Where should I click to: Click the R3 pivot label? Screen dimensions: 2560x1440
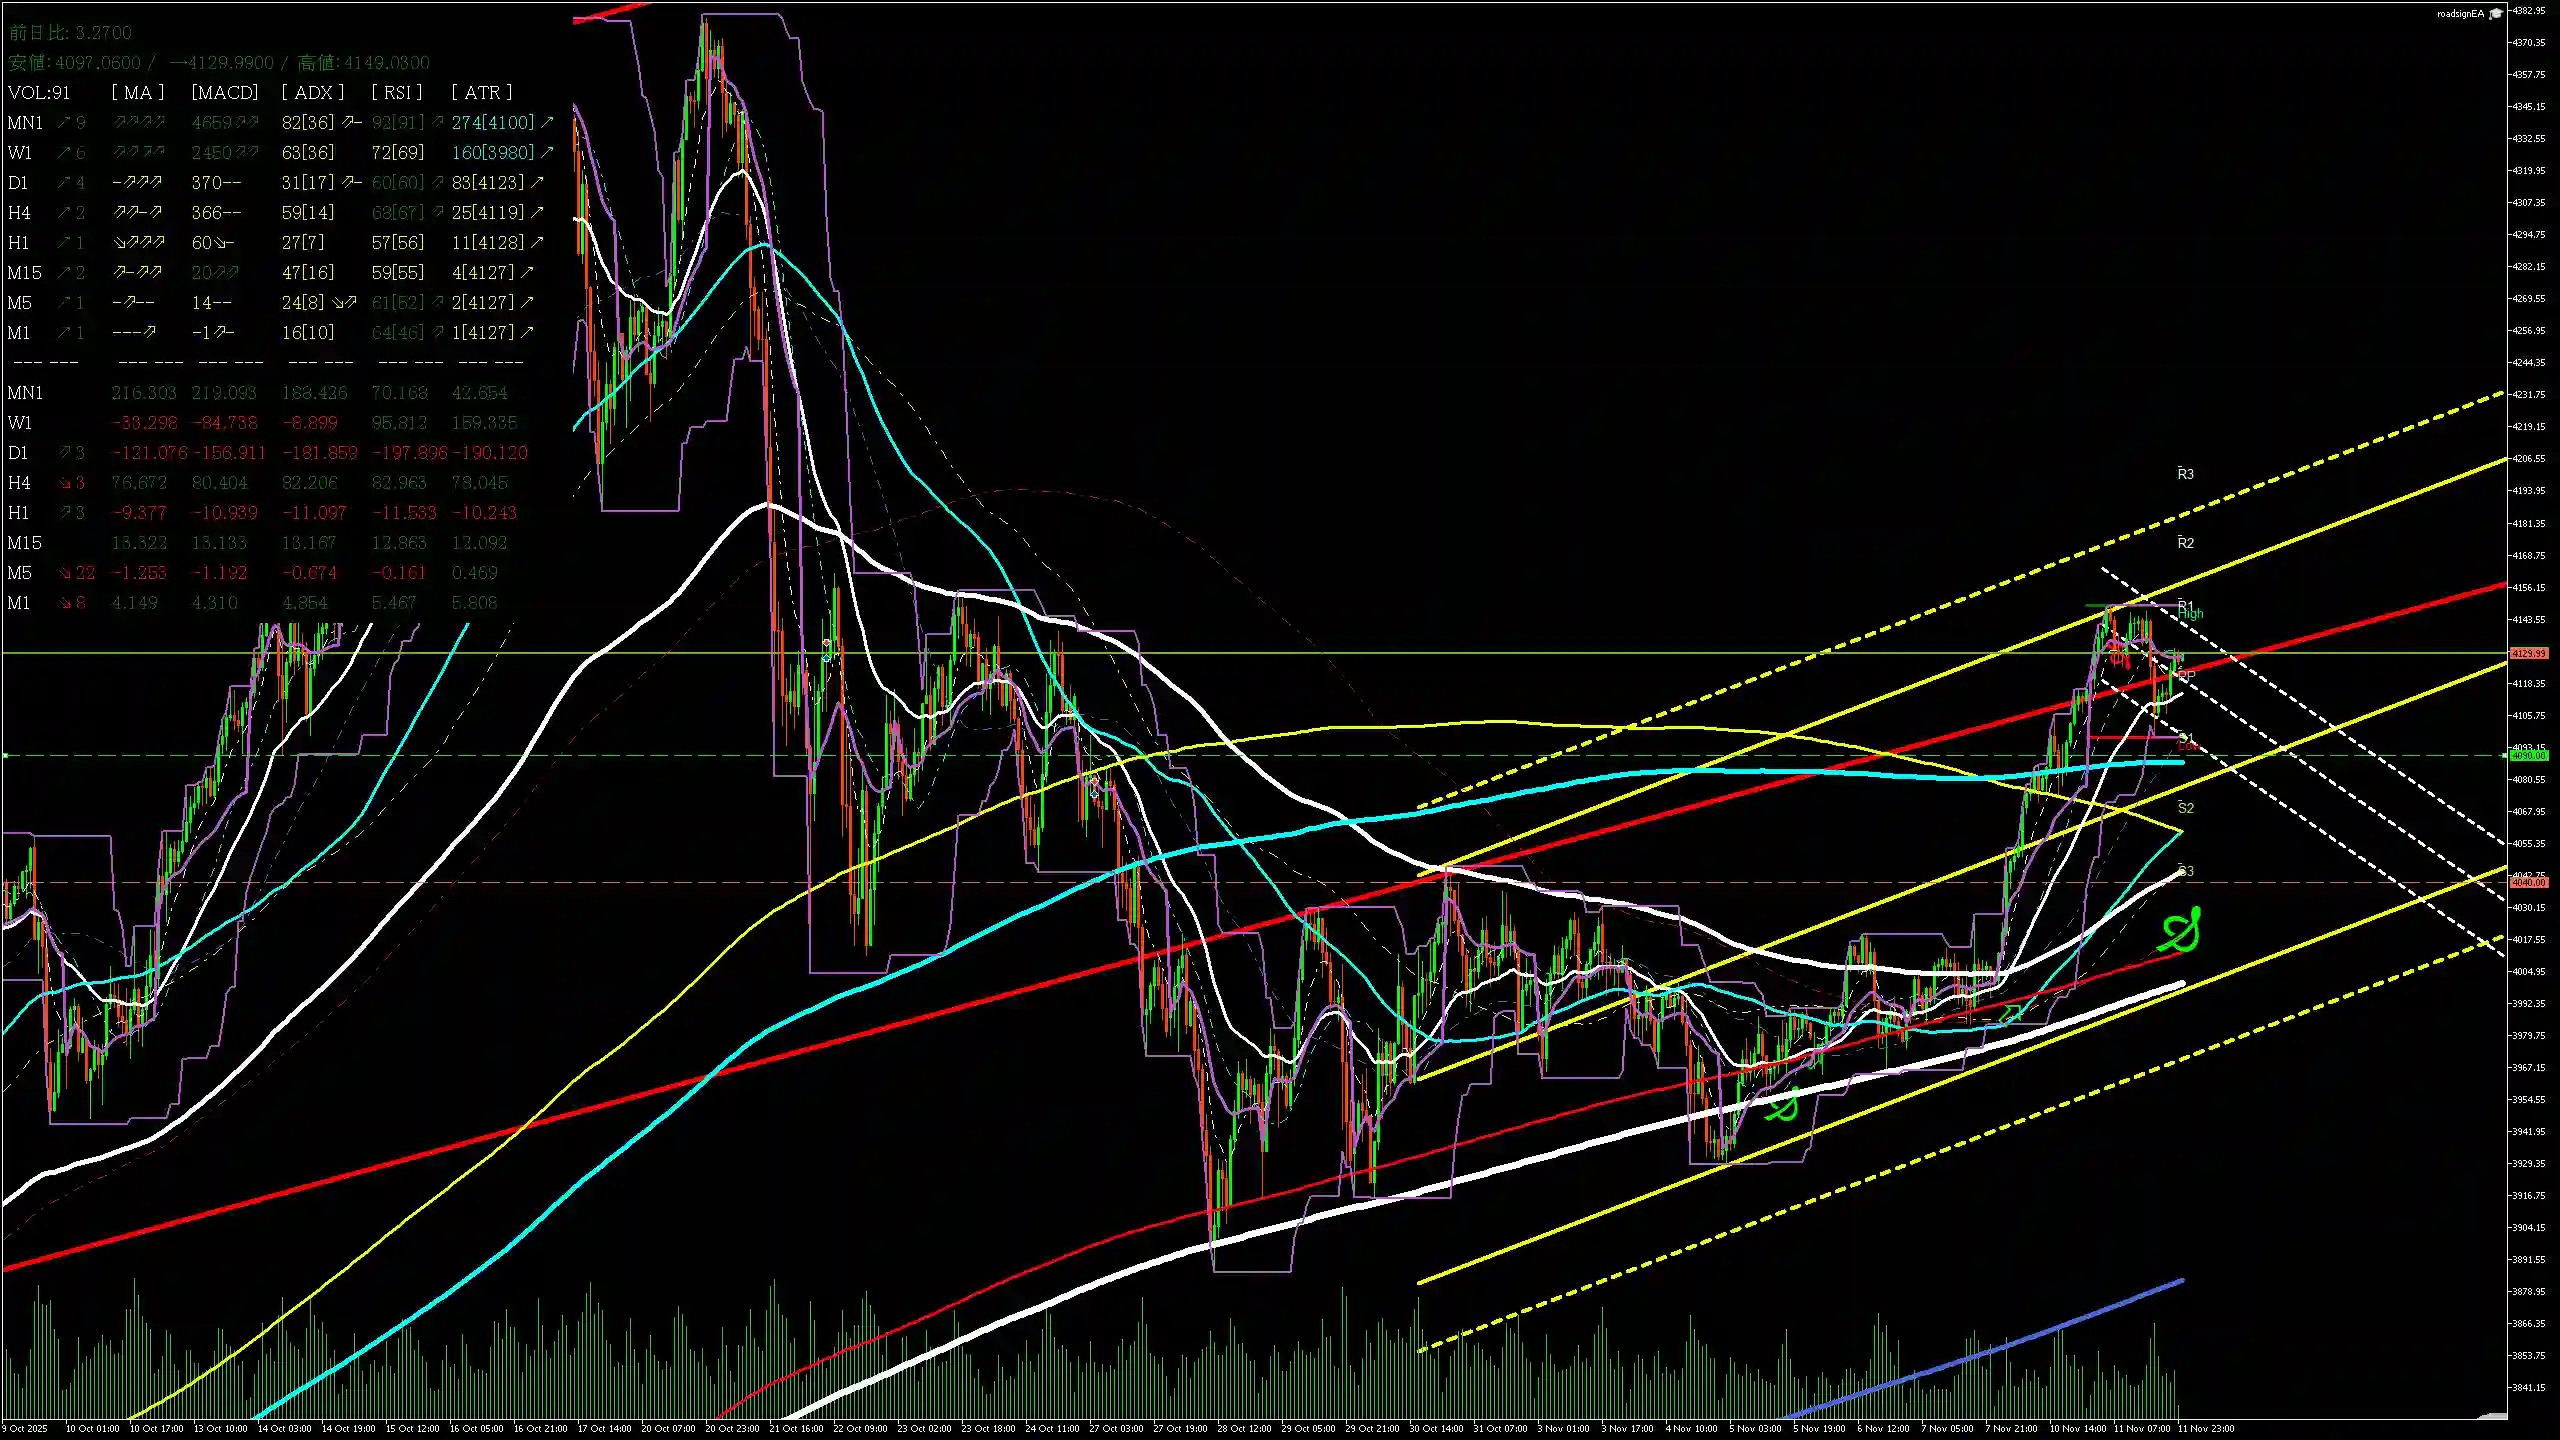[x=2185, y=474]
